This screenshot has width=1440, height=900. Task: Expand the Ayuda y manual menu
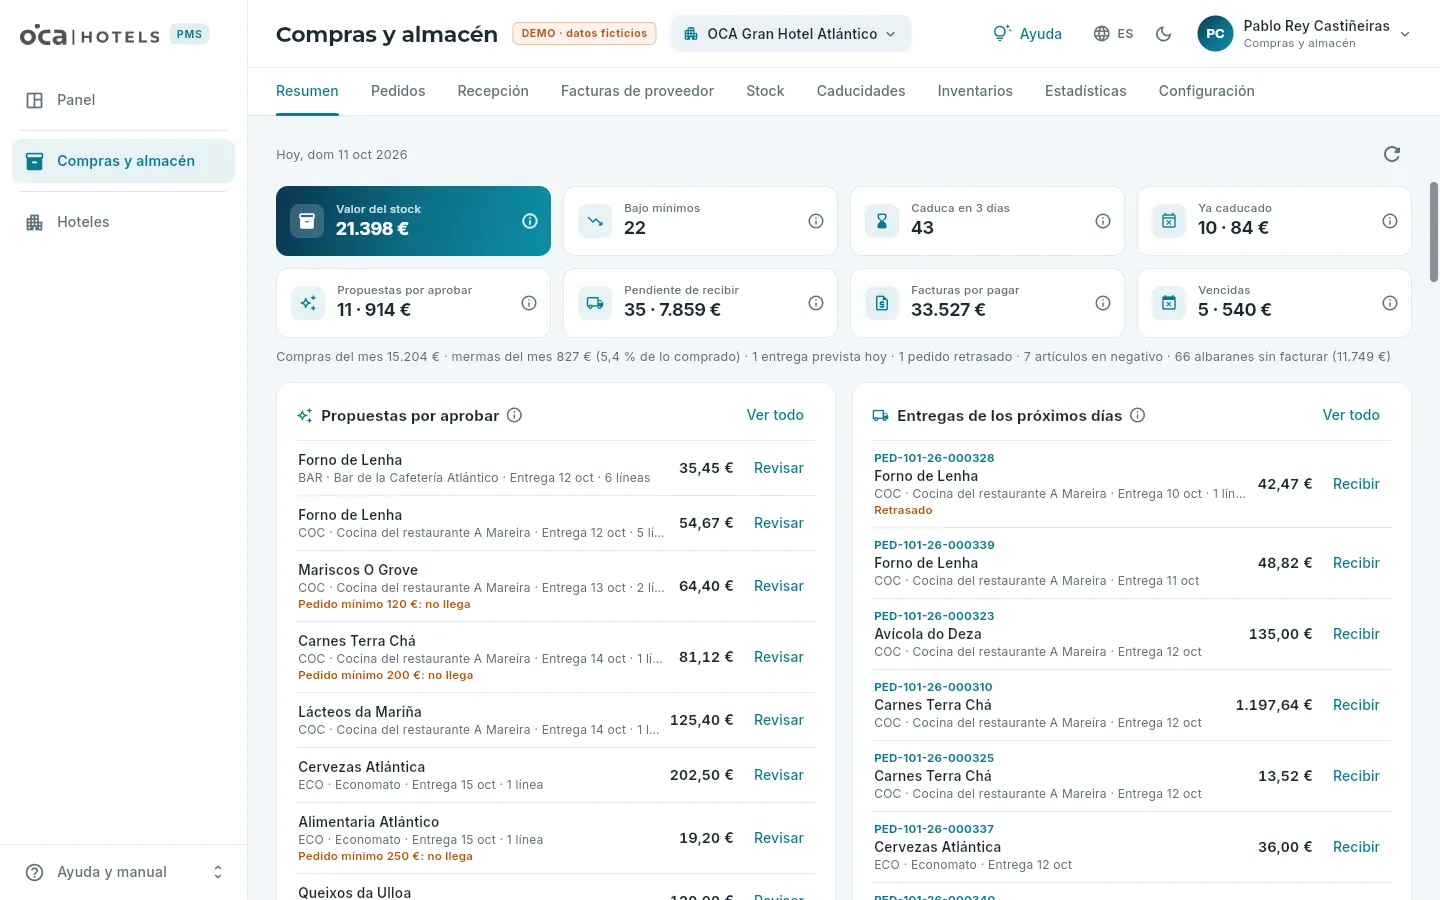point(124,872)
